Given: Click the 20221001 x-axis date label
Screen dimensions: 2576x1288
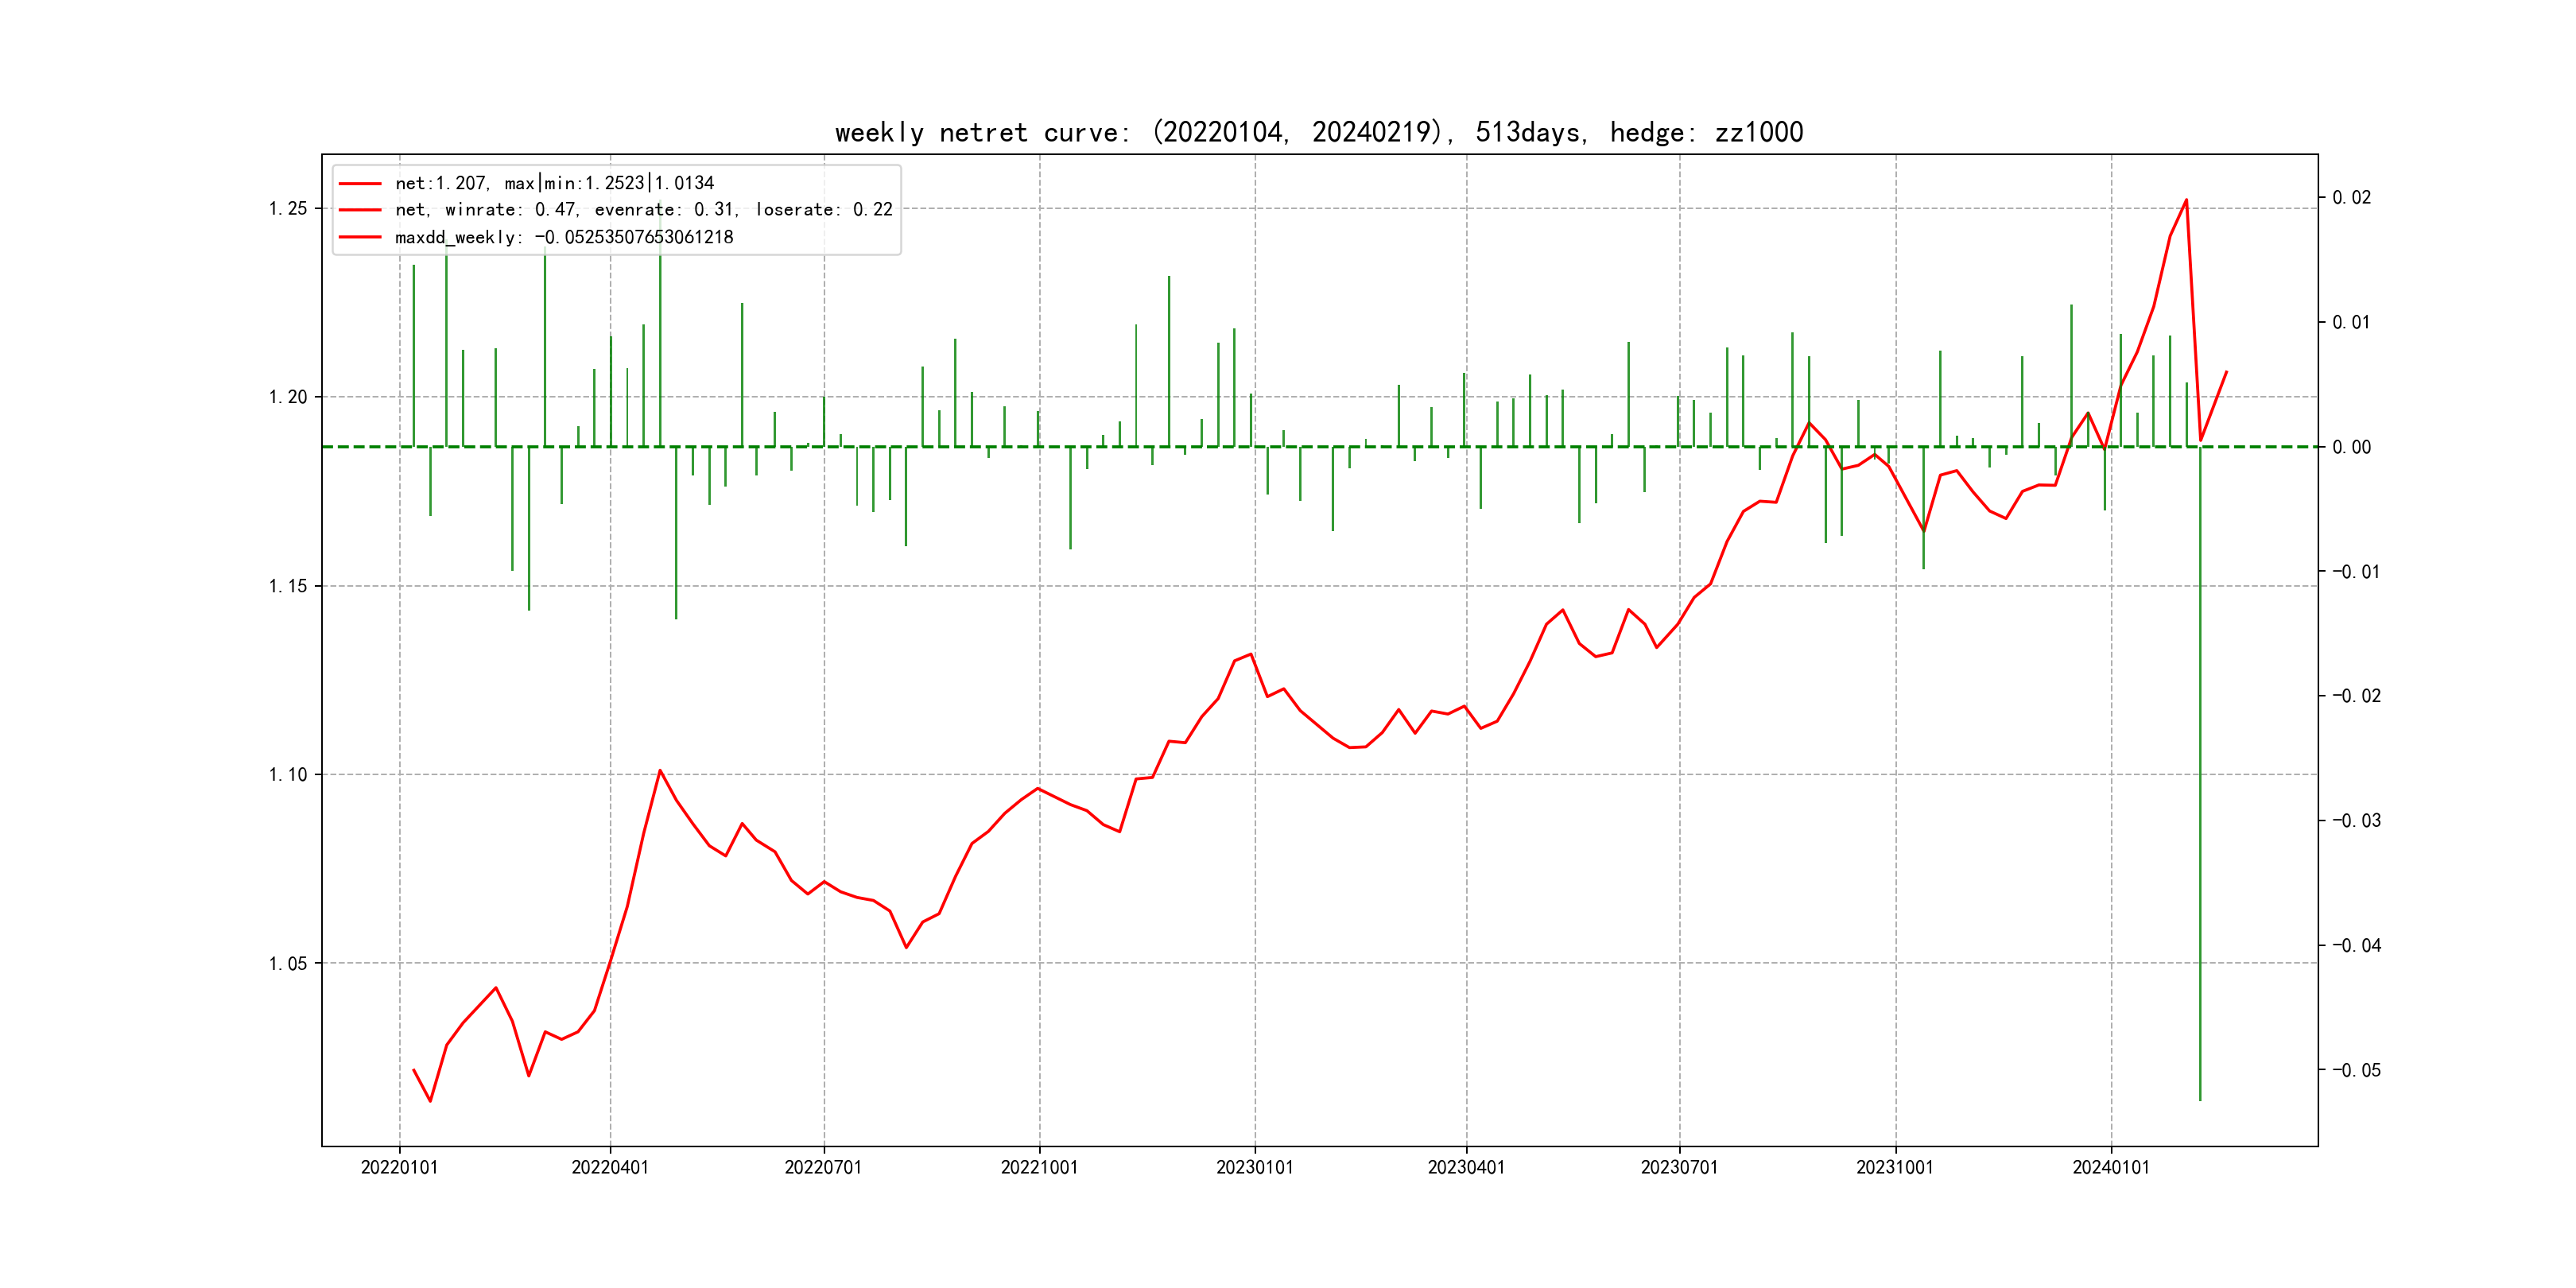Looking at the screenshot, I should tap(1039, 1168).
